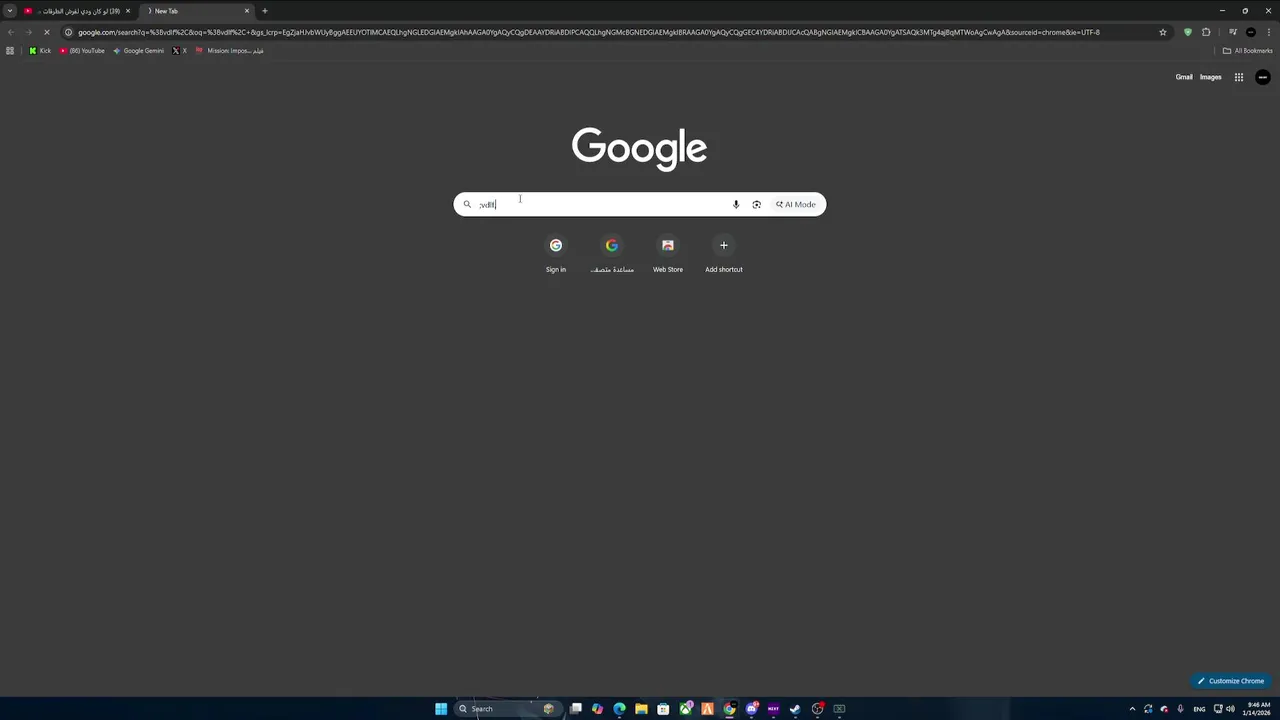Launch Microsoft Edge from taskbar
This screenshot has width=1280, height=720.
tap(620, 709)
